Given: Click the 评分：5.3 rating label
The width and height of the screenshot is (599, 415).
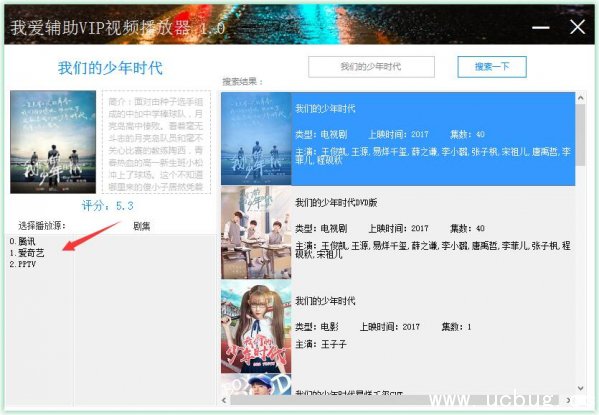Looking at the screenshot, I should 108,206.
